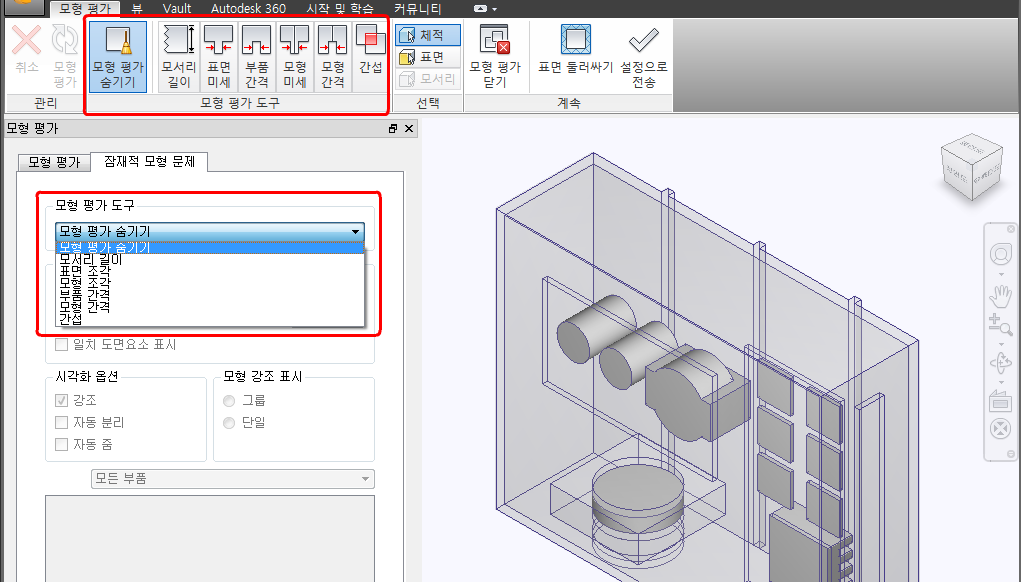Image resolution: width=1021 pixels, height=582 pixels.
Task: Click inside the empty results list box
Action: (x=210, y=538)
